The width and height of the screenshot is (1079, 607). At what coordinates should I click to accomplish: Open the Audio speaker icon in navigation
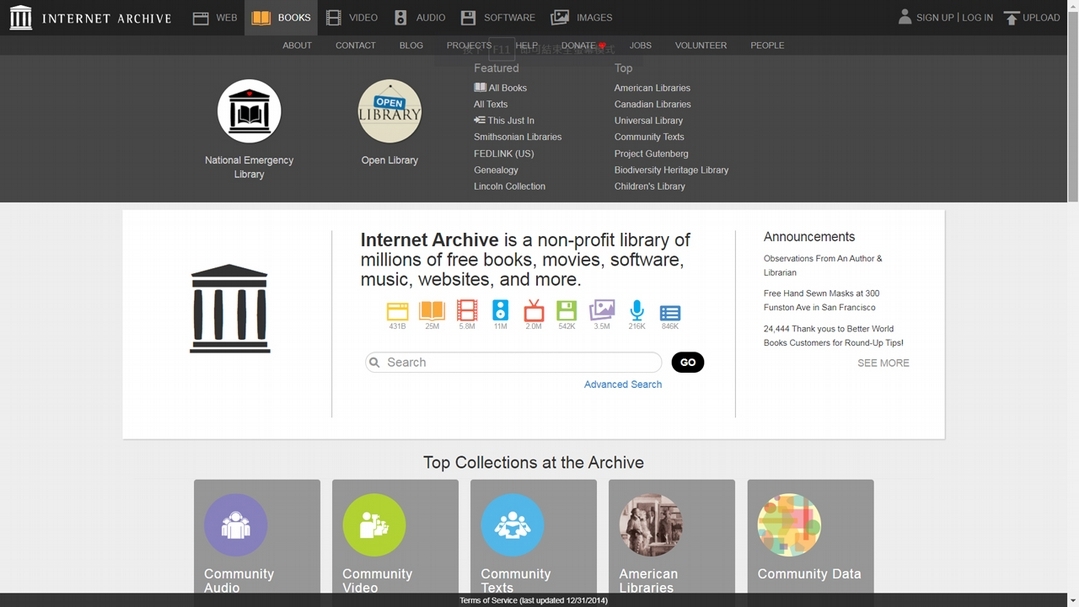tap(400, 18)
